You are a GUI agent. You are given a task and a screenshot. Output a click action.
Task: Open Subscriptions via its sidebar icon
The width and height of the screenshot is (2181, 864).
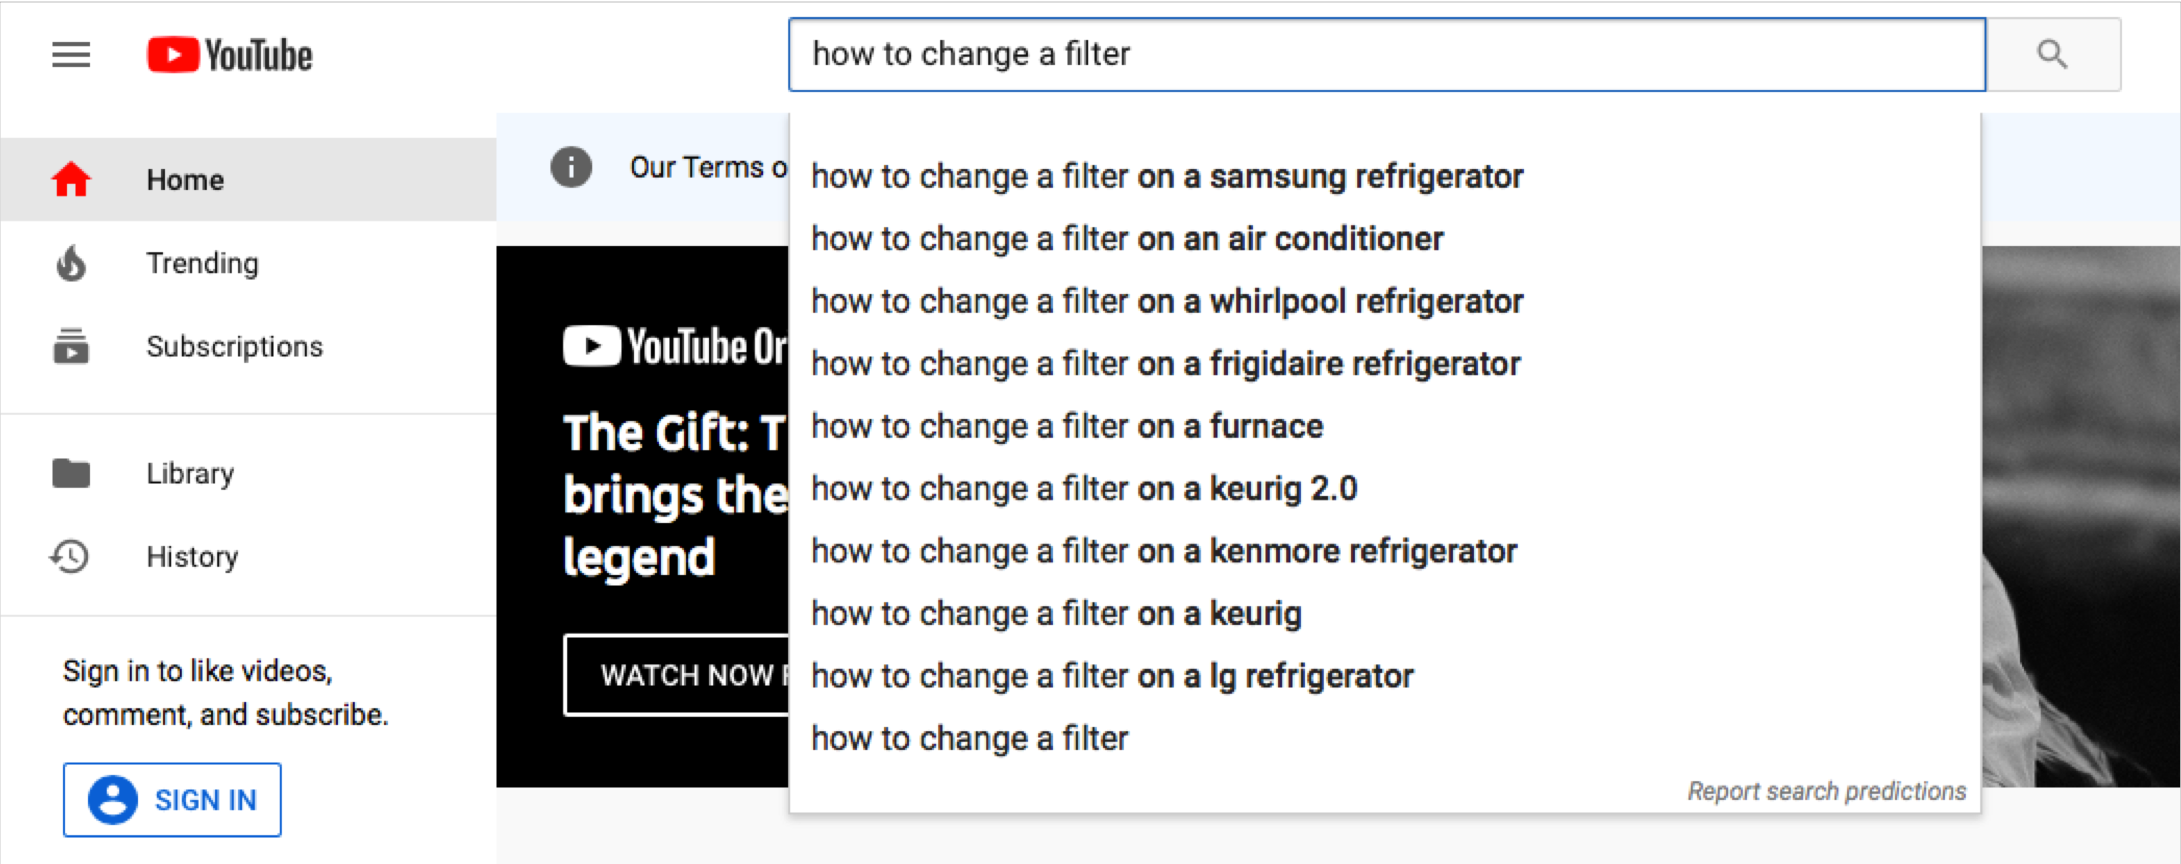coord(71,347)
